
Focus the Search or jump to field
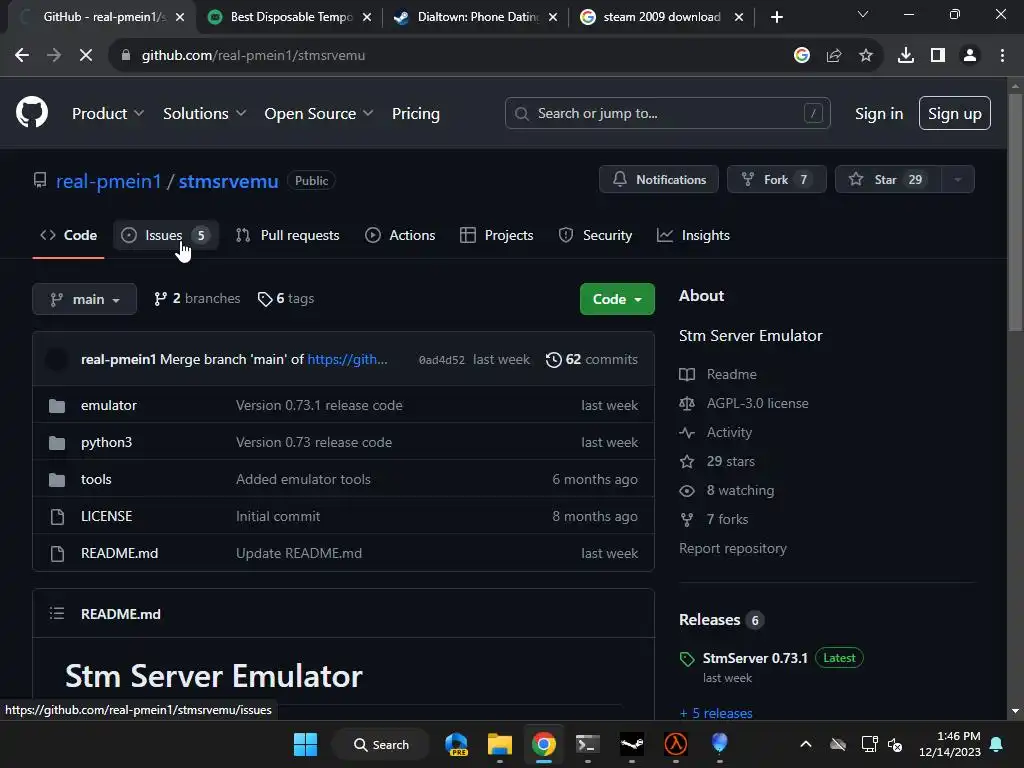coord(667,113)
